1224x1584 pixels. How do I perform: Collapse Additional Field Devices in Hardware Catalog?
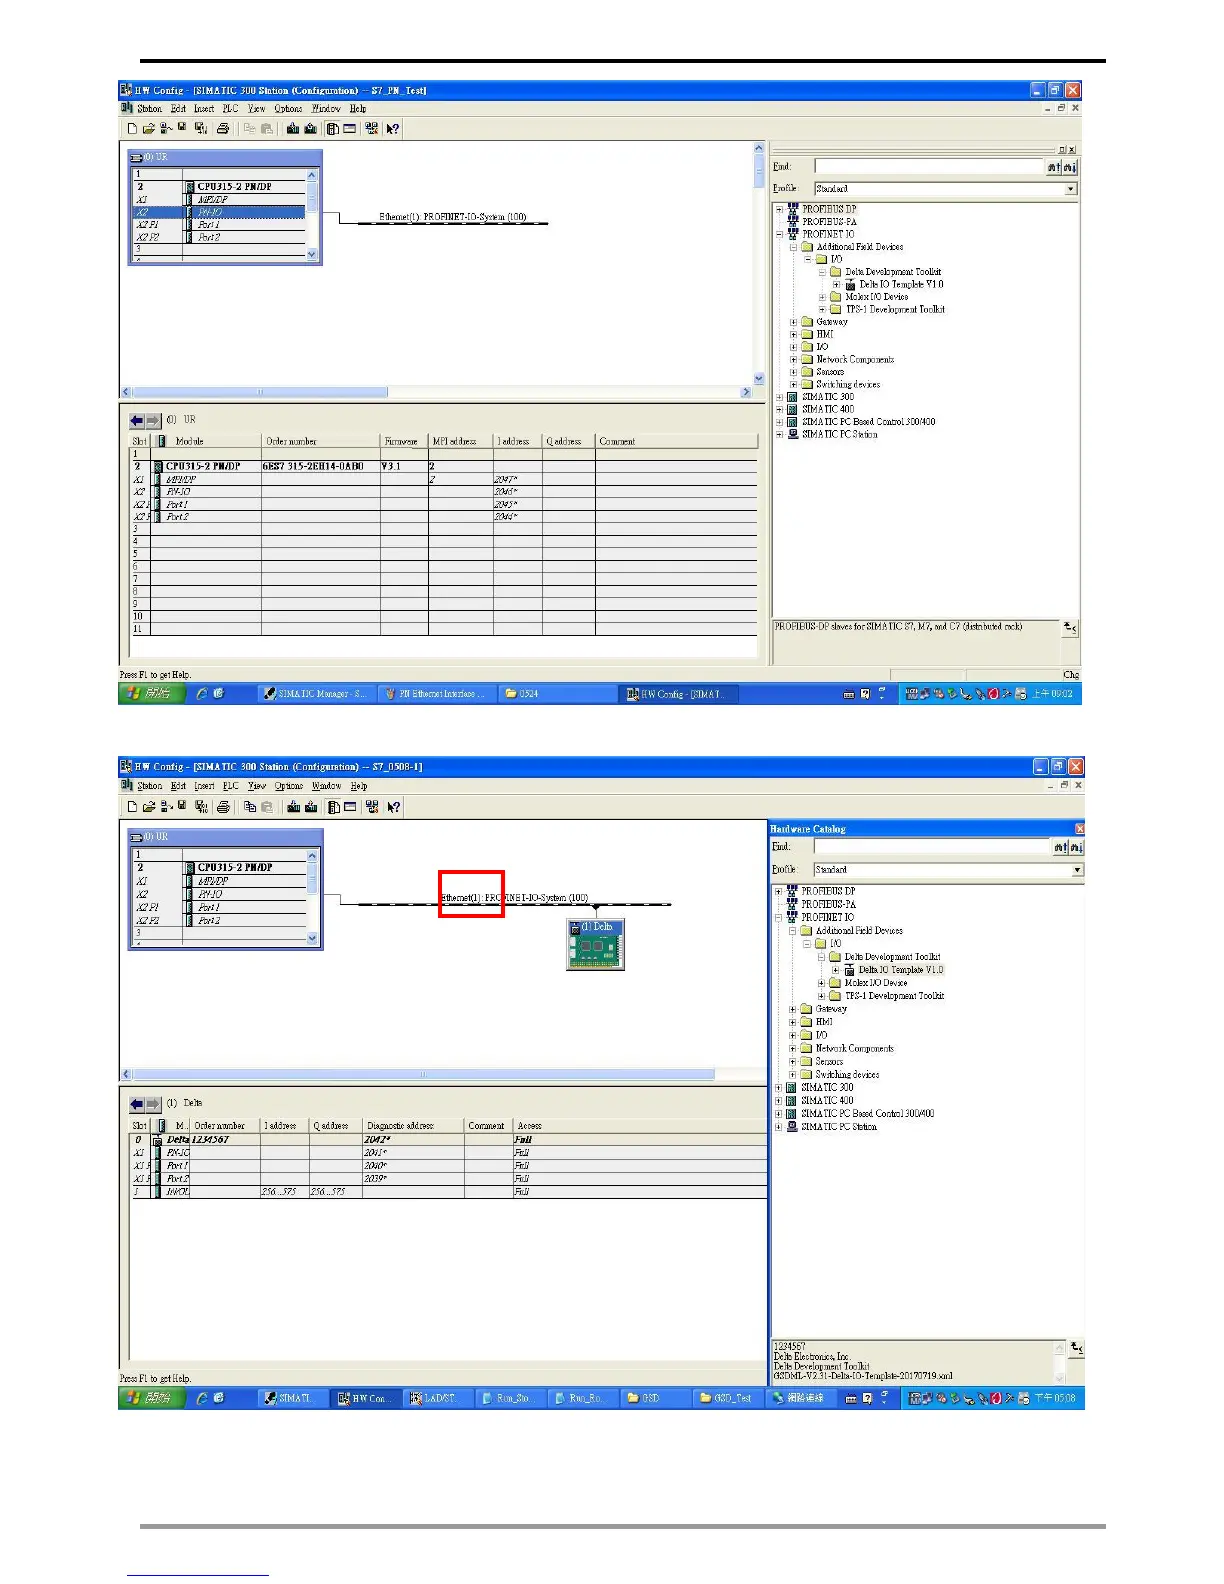[x=793, y=931]
